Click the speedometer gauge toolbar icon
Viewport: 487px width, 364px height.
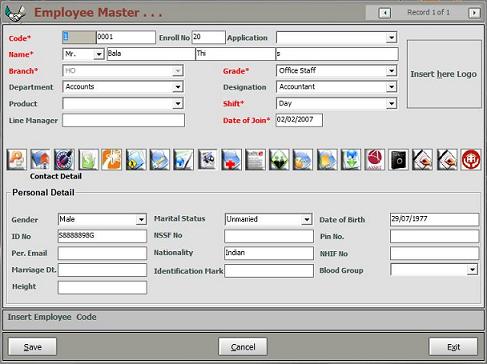click(x=64, y=160)
